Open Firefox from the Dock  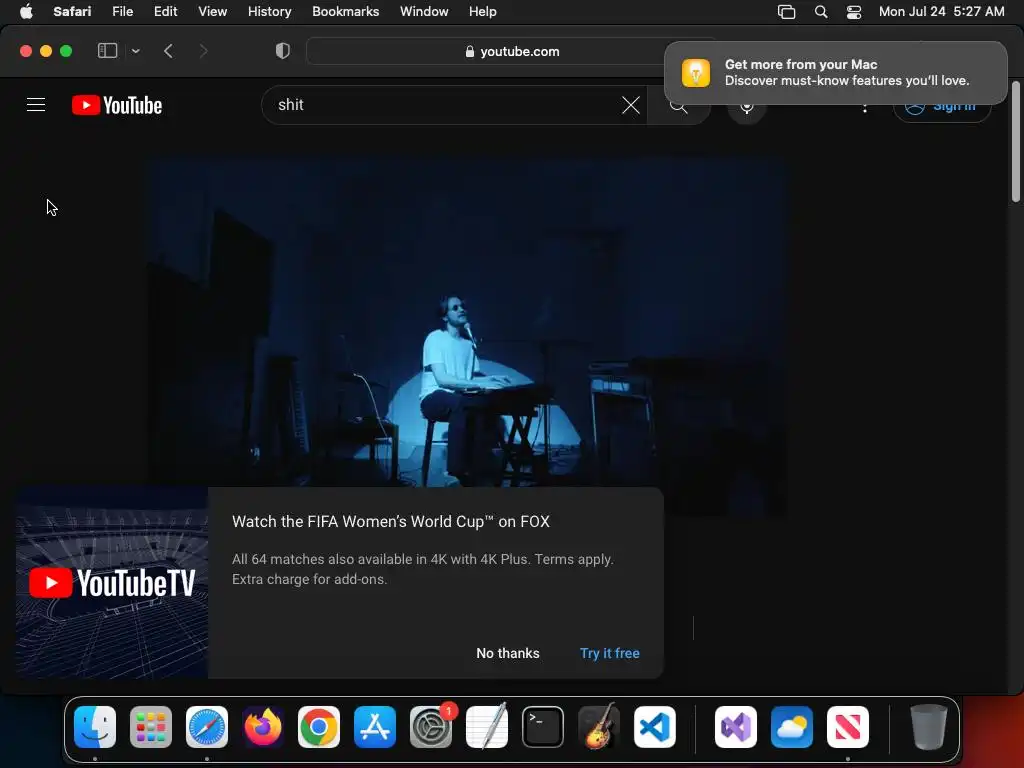(263, 726)
